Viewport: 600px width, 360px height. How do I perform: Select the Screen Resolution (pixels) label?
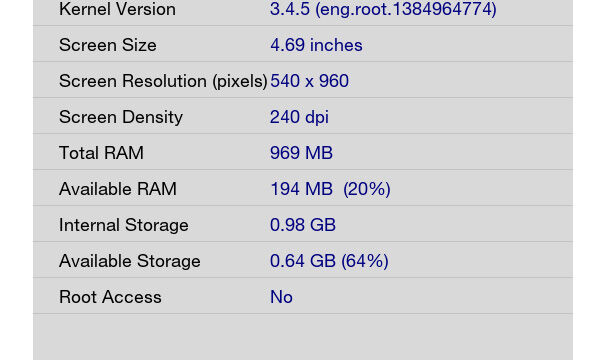pyautogui.click(x=163, y=81)
